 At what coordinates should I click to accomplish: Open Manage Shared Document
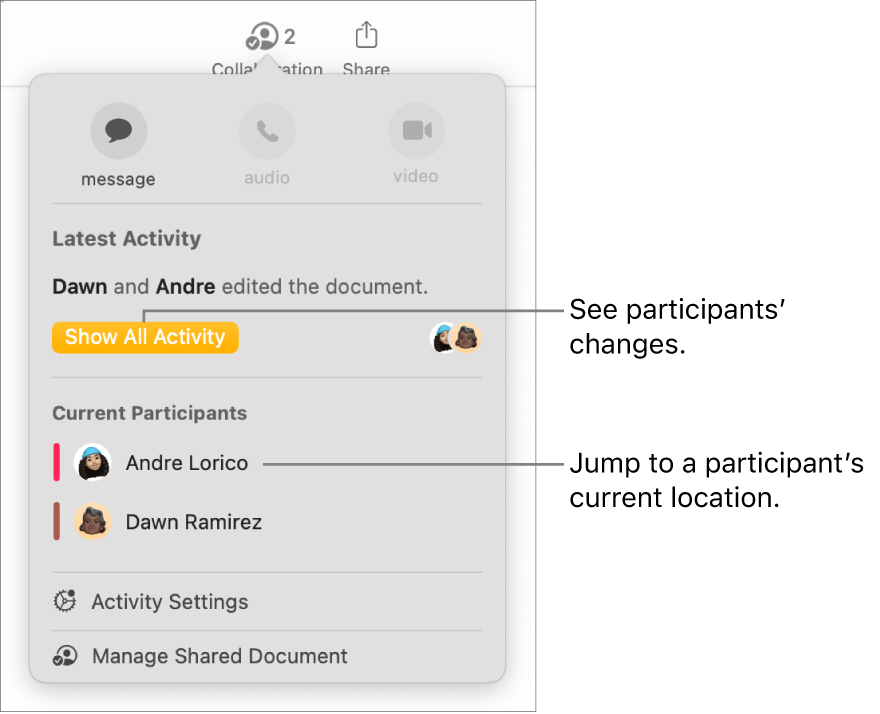tap(220, 656)
